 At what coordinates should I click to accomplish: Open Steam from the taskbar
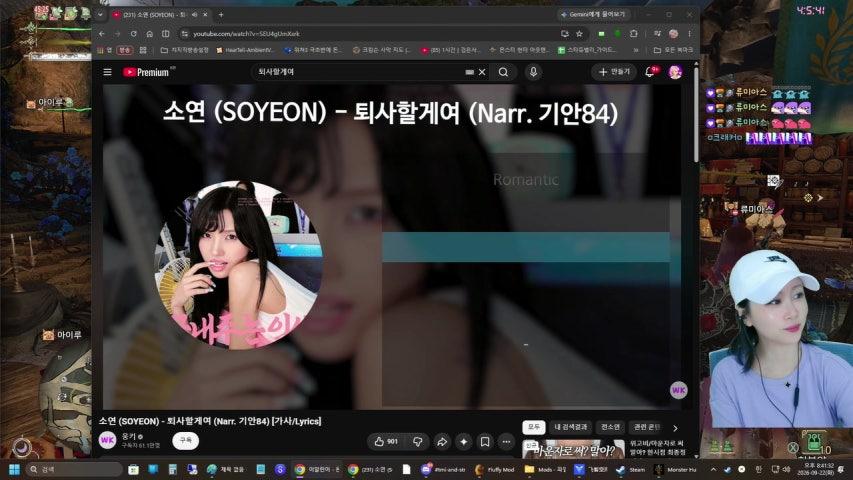pyautogui.click(x=631, y=469)
